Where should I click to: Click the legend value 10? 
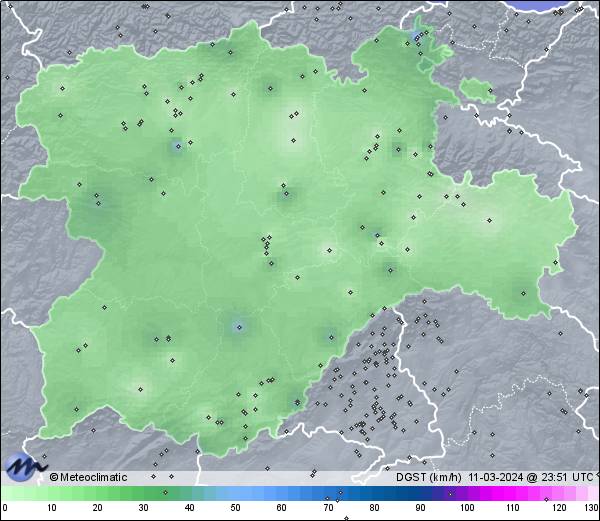pyautogui.click(x=52, y=508)
